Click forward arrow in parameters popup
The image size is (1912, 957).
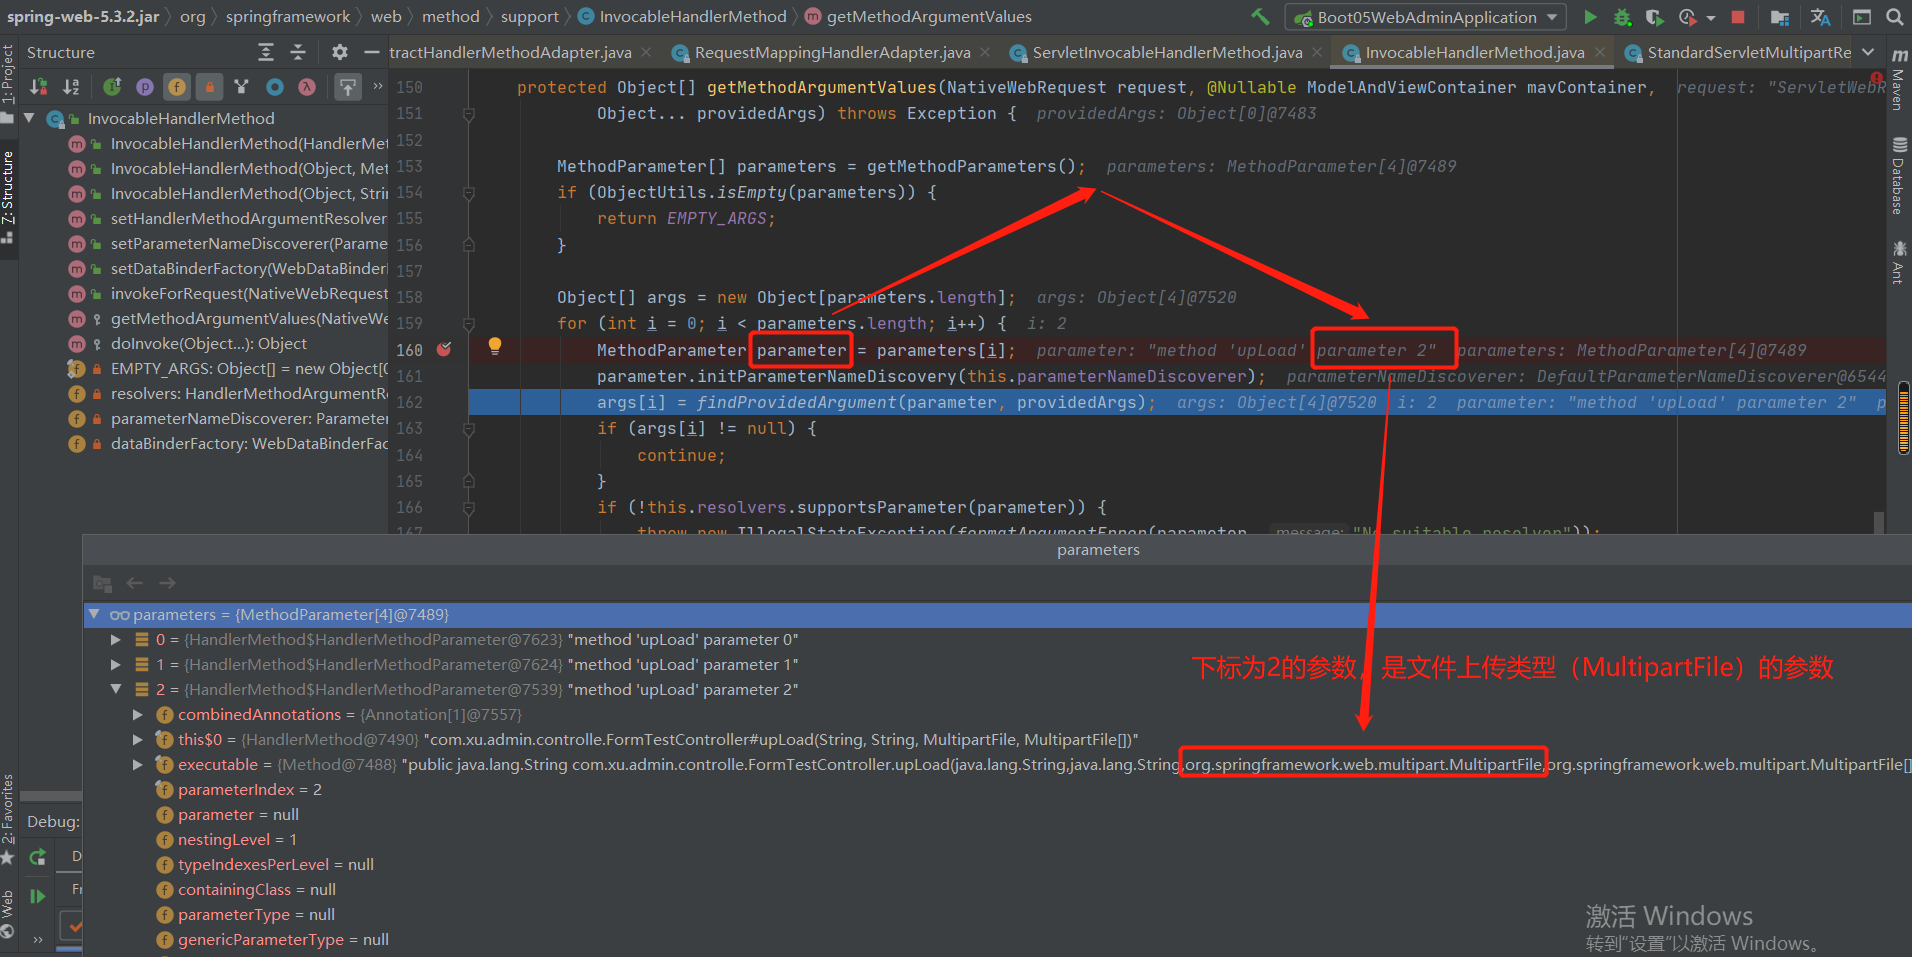pos(167,583)
